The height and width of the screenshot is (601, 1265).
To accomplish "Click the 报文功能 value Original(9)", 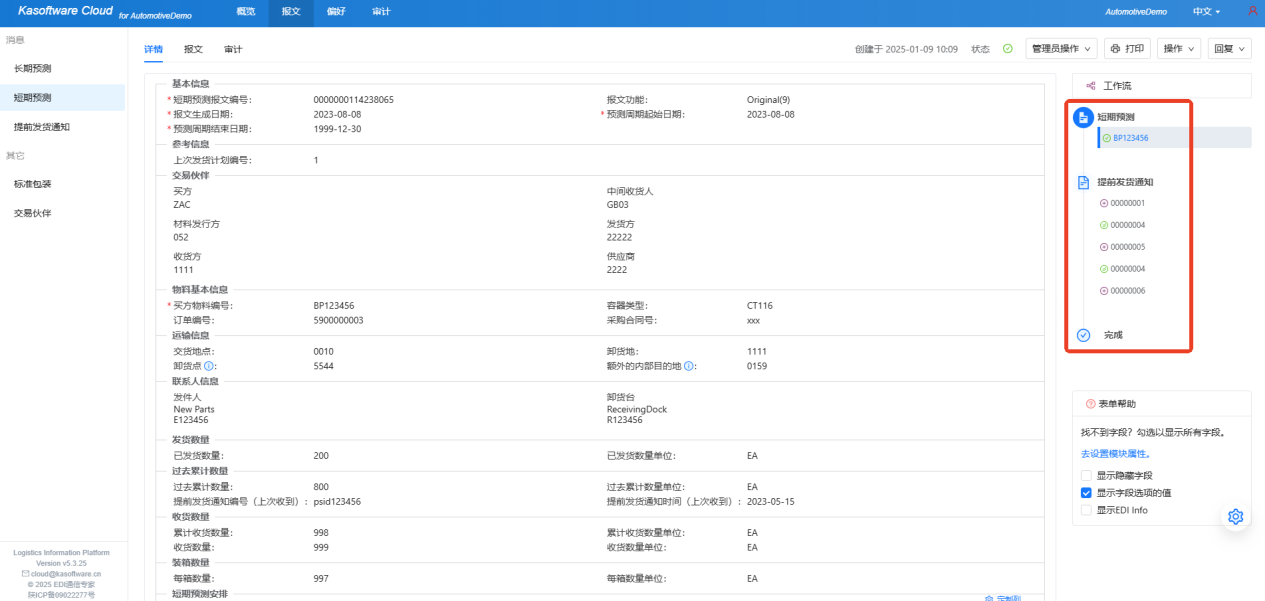I will [768, 100].
